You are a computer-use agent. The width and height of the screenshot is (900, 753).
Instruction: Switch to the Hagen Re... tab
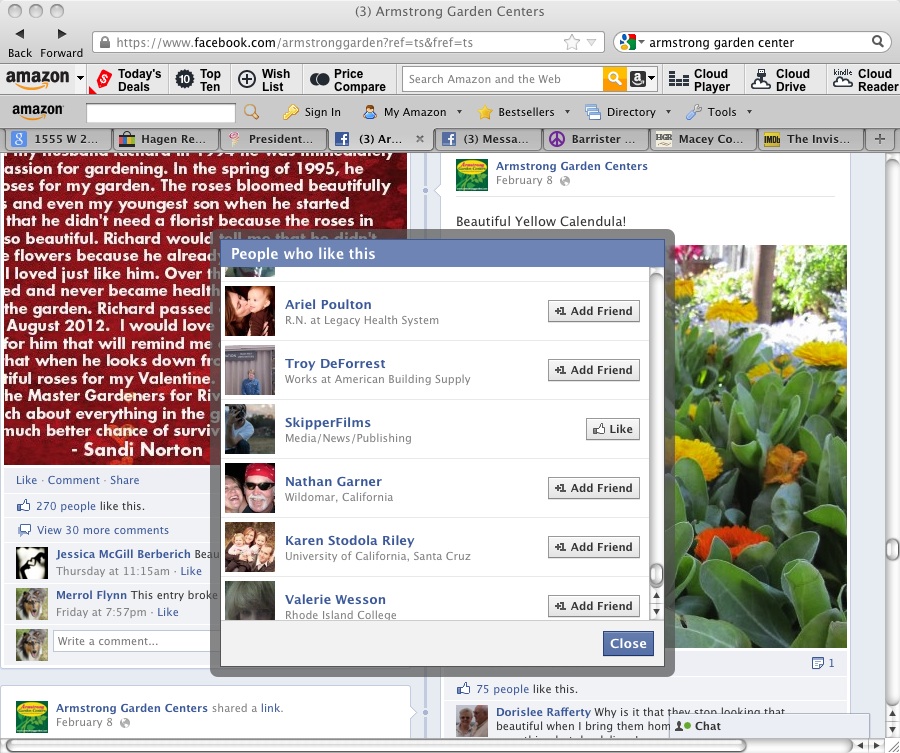[166, 139]
